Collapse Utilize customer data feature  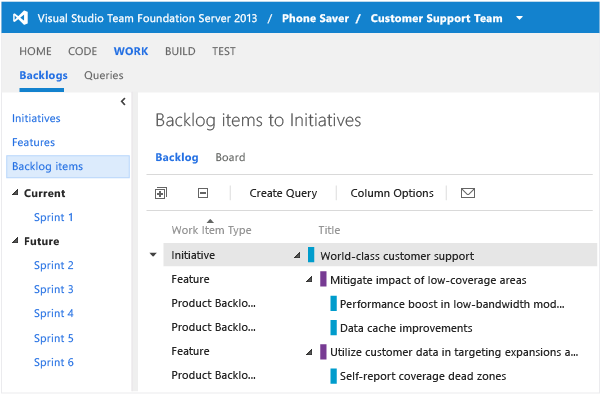point(309,352)
